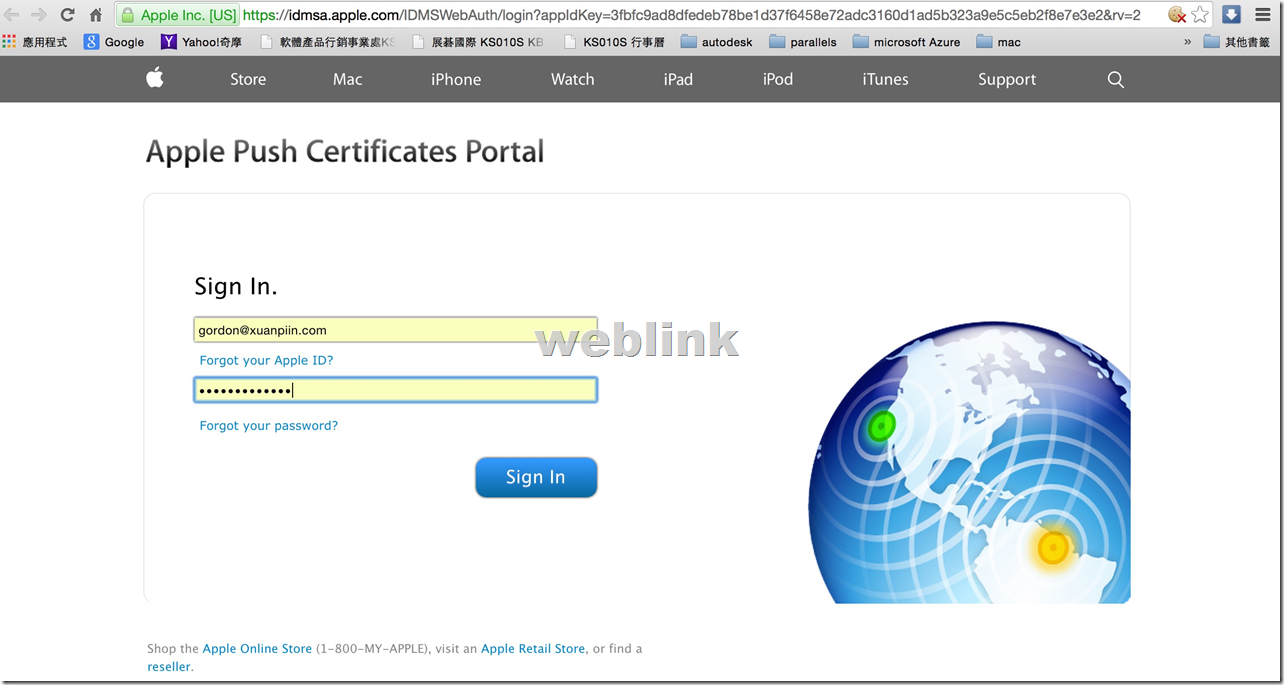
Task: Open the parallels bookmark folder
Action: (803, 42)
